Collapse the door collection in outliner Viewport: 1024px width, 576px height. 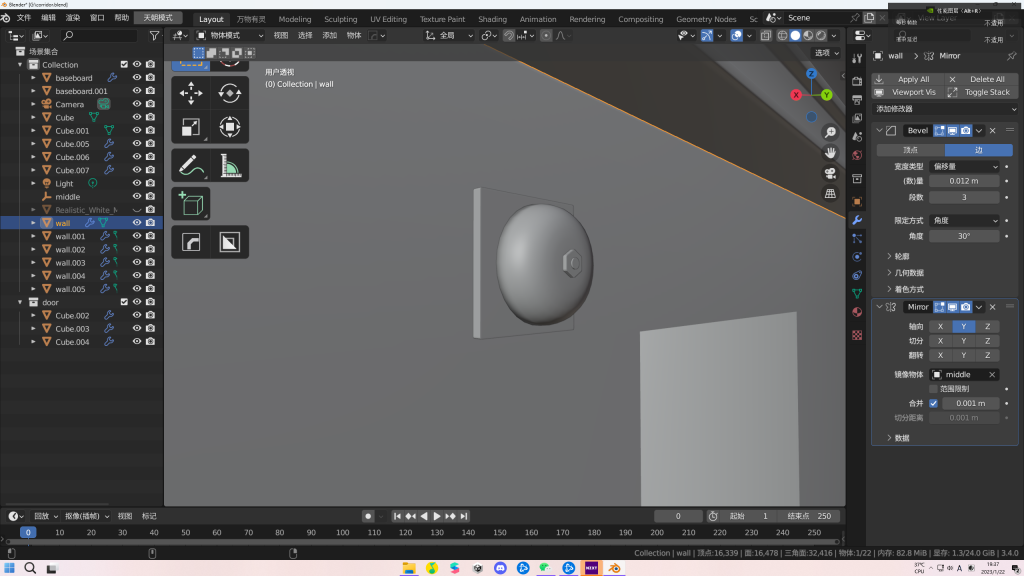20,302
